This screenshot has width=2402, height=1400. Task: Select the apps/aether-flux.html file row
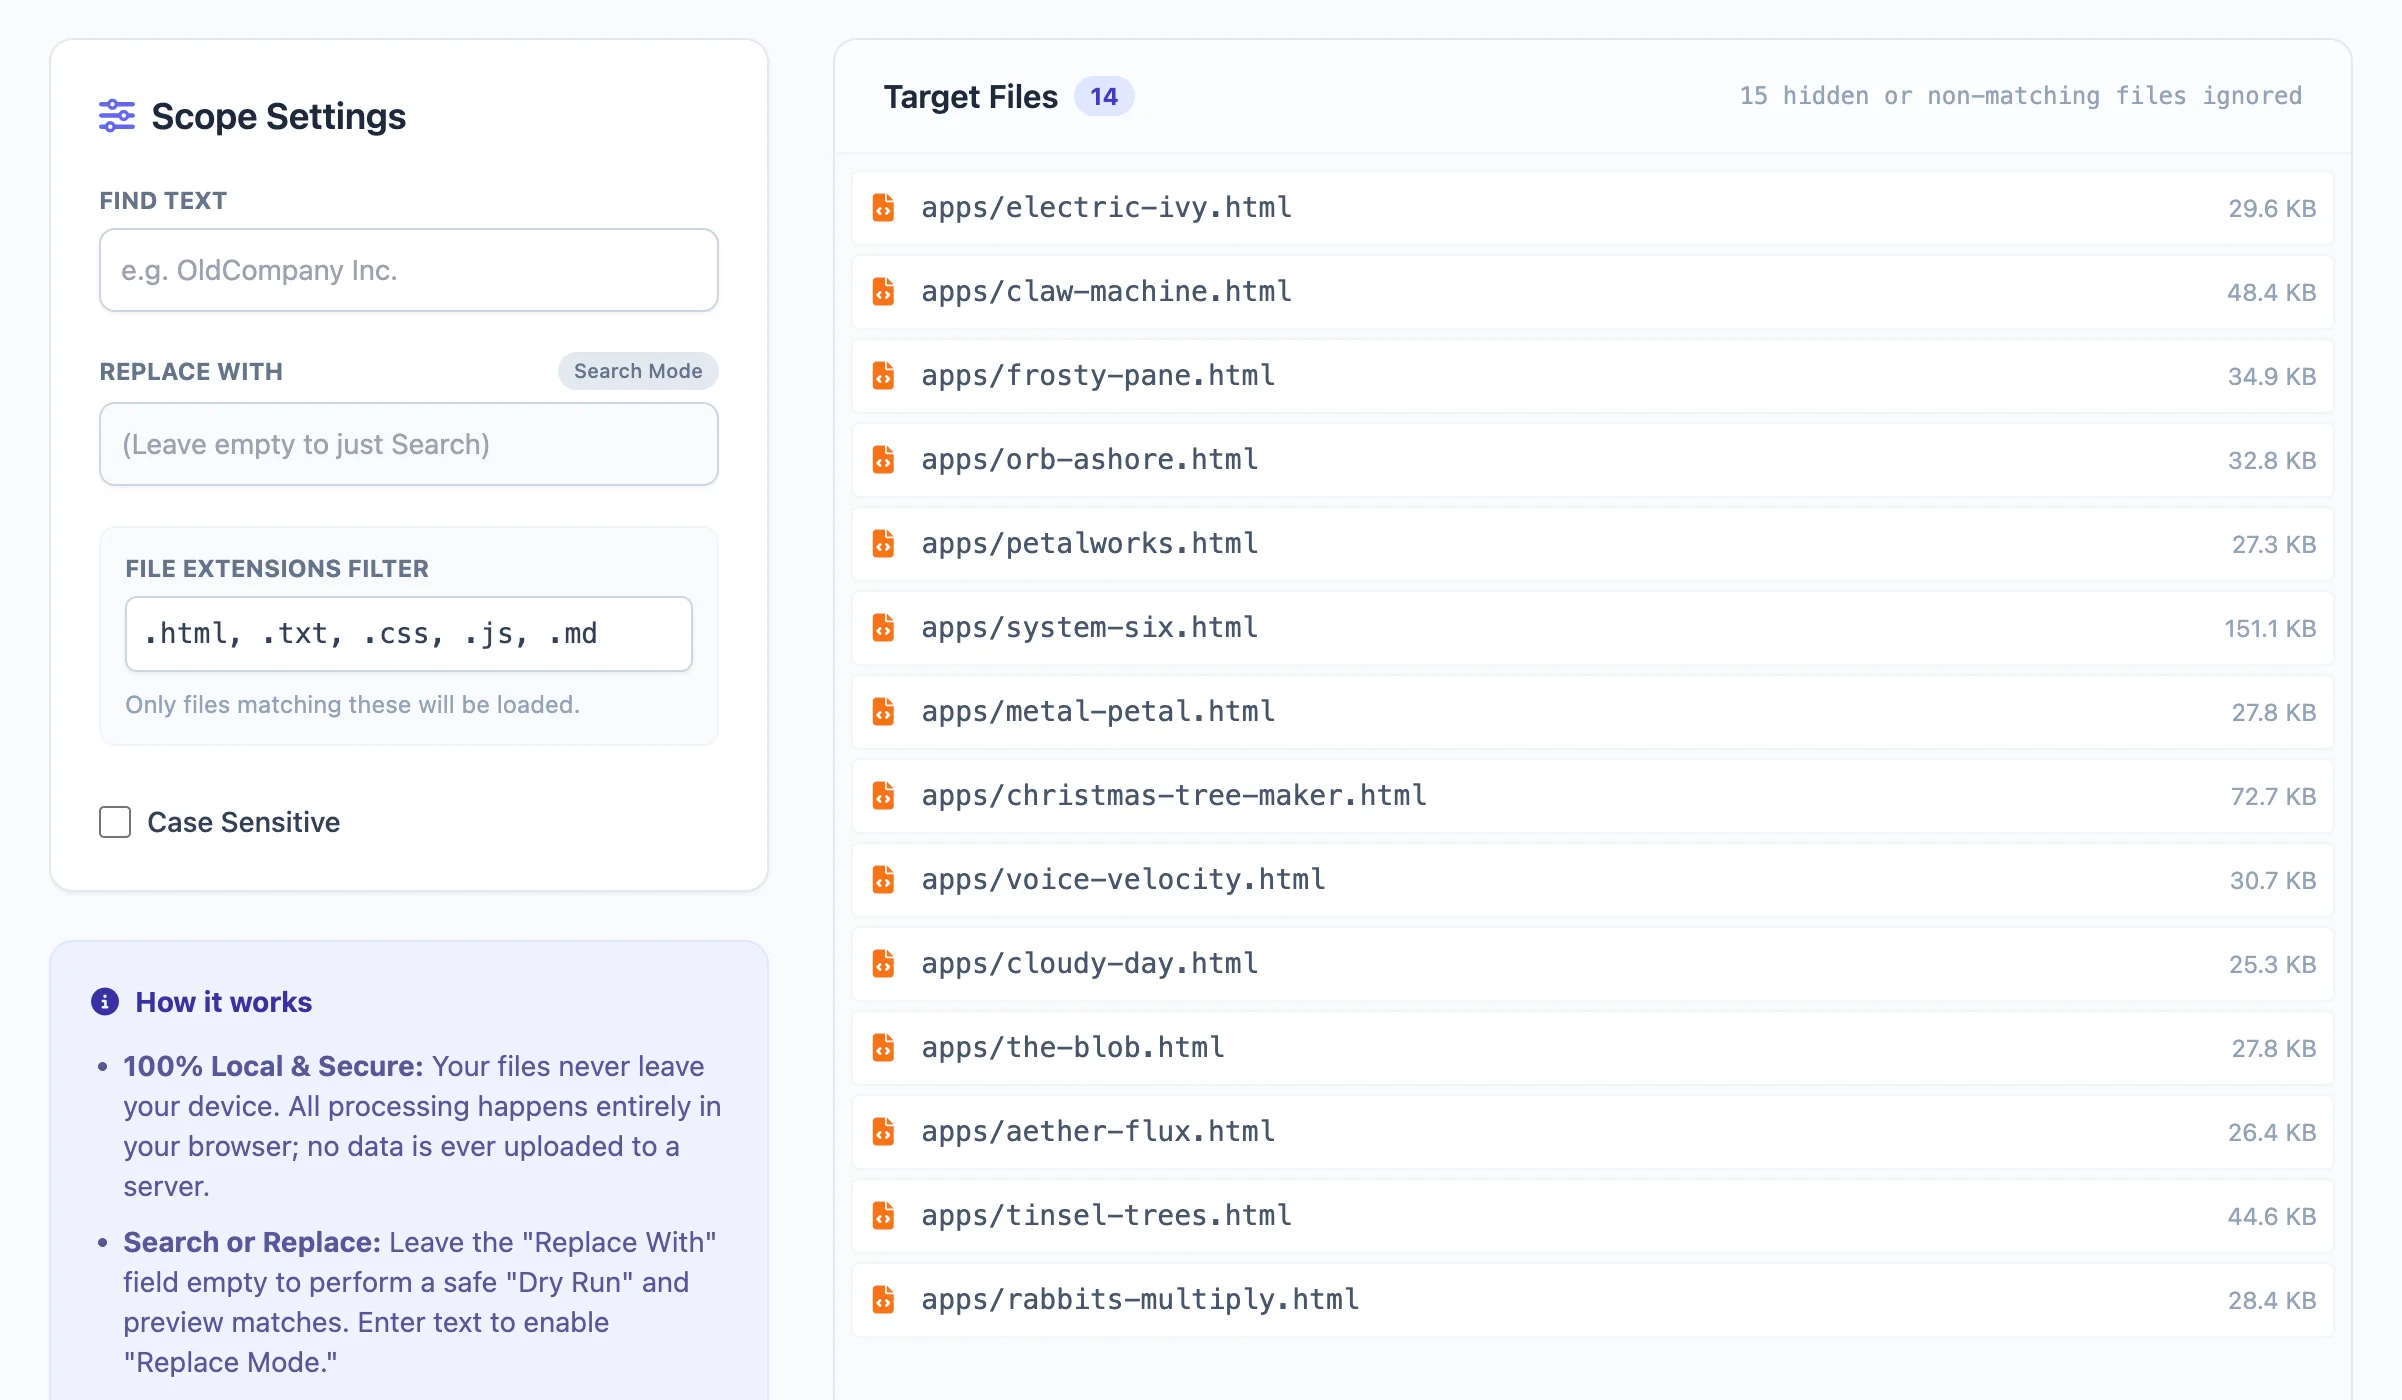[1590, 1132]
